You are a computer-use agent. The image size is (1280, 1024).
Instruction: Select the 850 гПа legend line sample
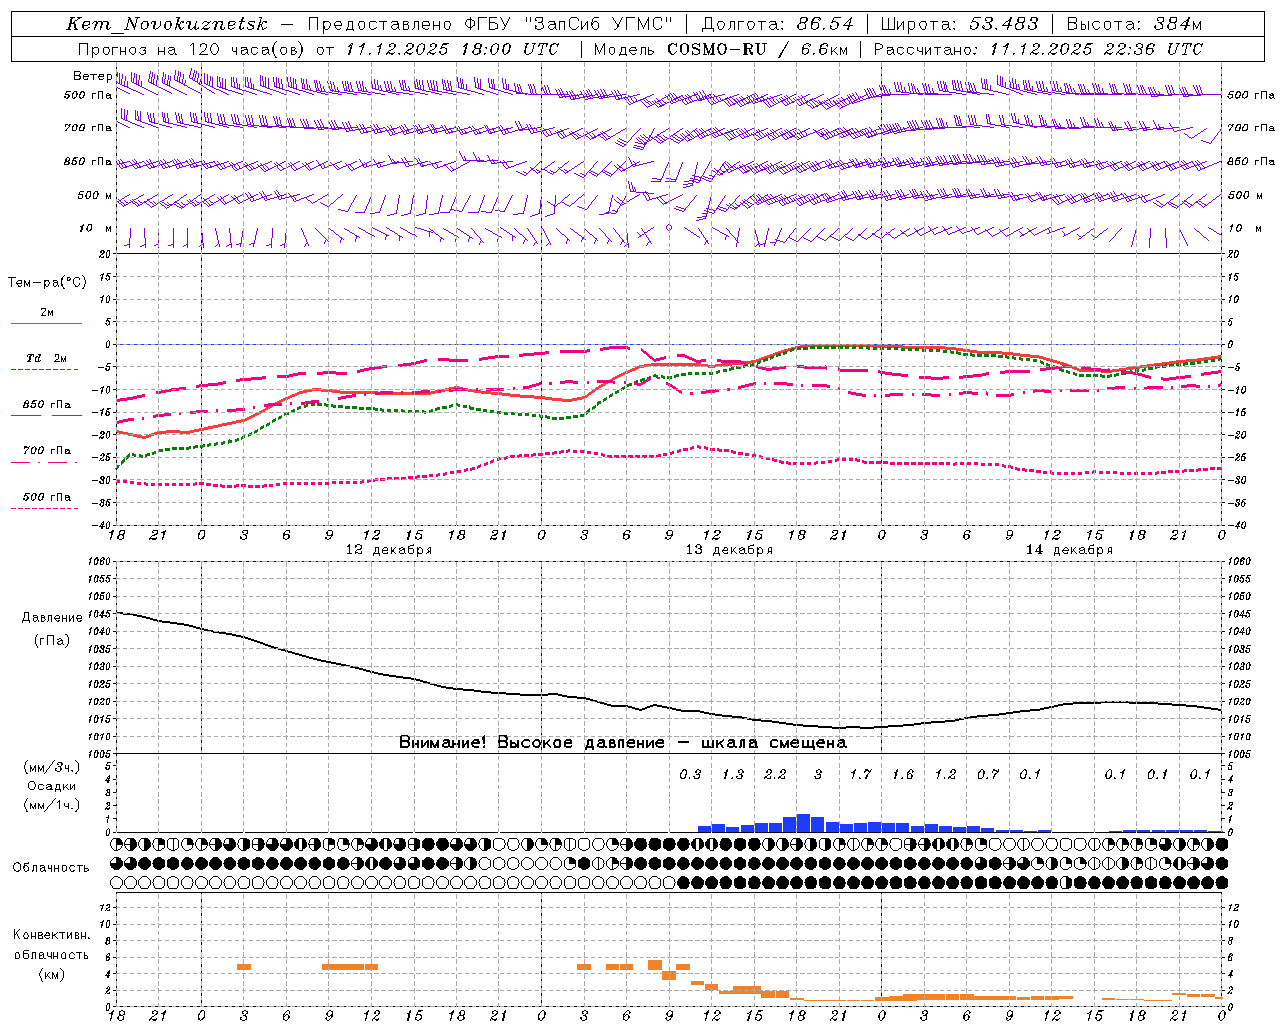coord(46,414)
